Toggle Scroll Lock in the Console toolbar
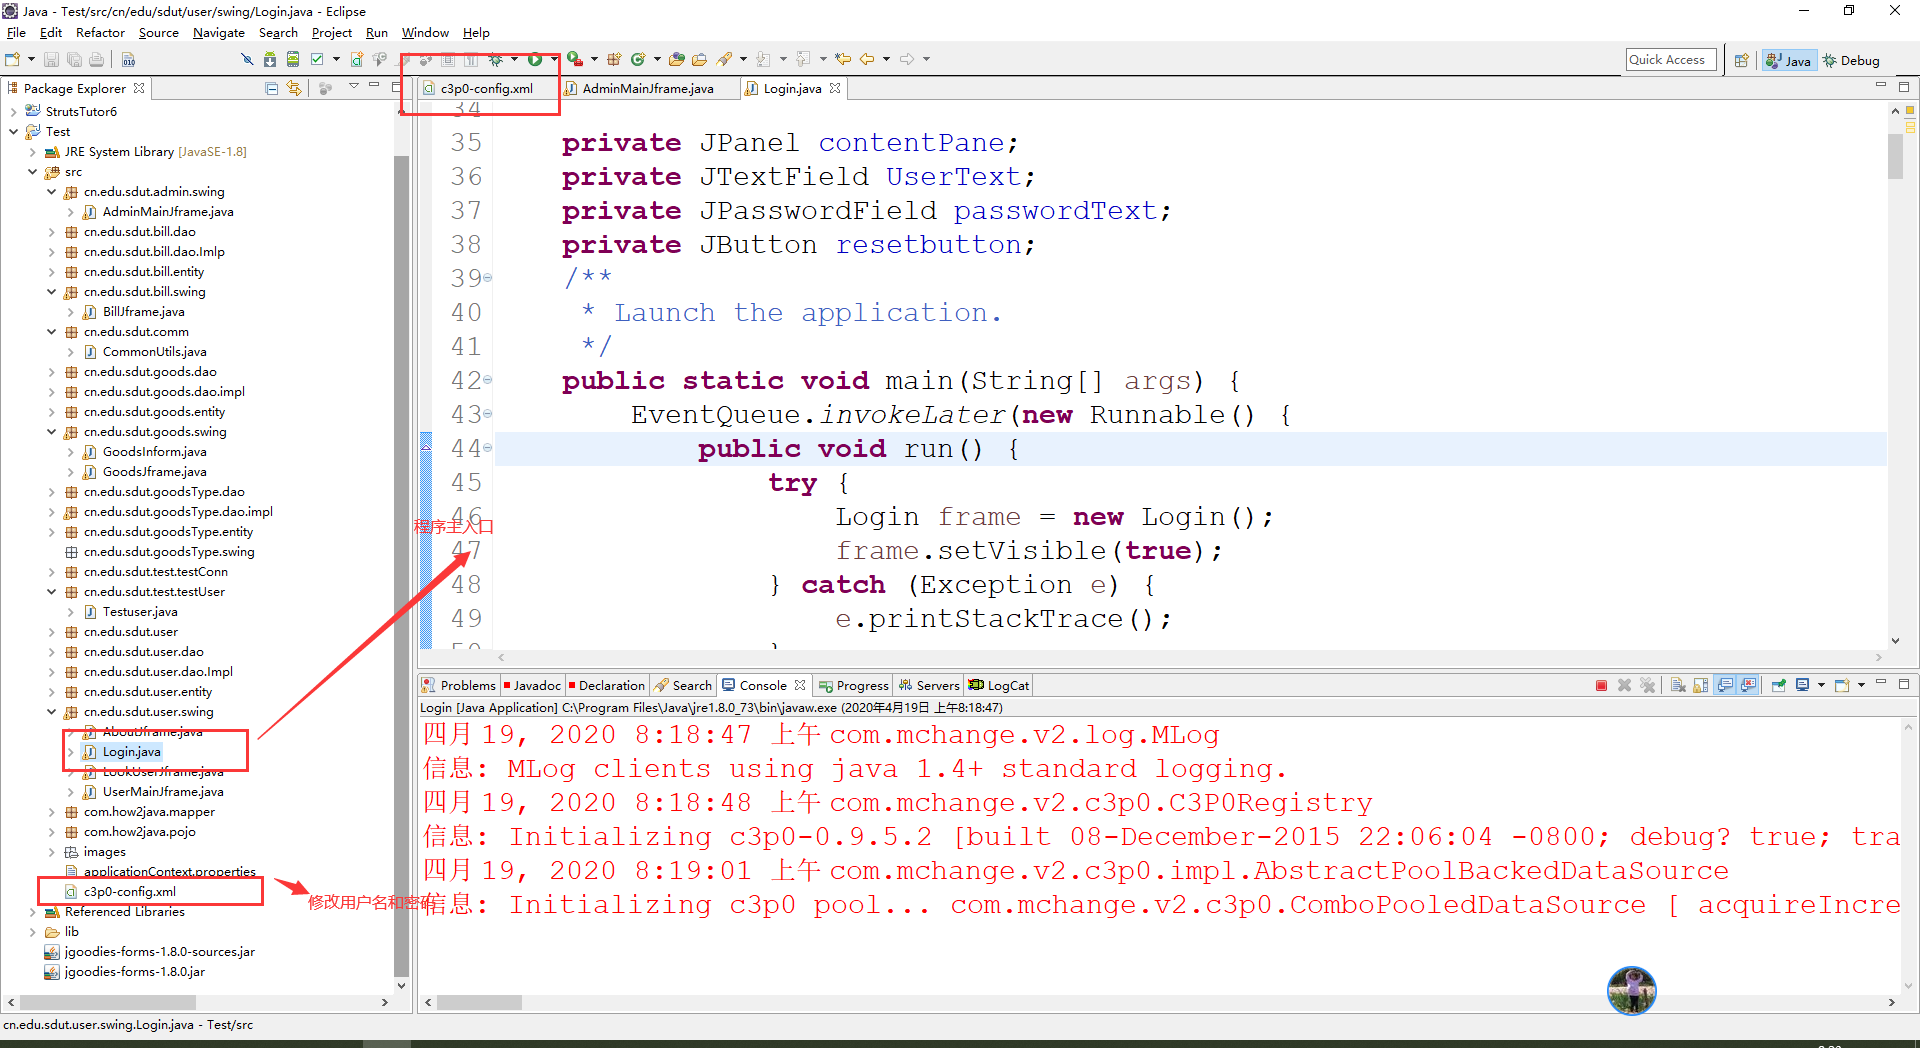This screenshot has height=1048, width=1920. tap(1701, 686)
